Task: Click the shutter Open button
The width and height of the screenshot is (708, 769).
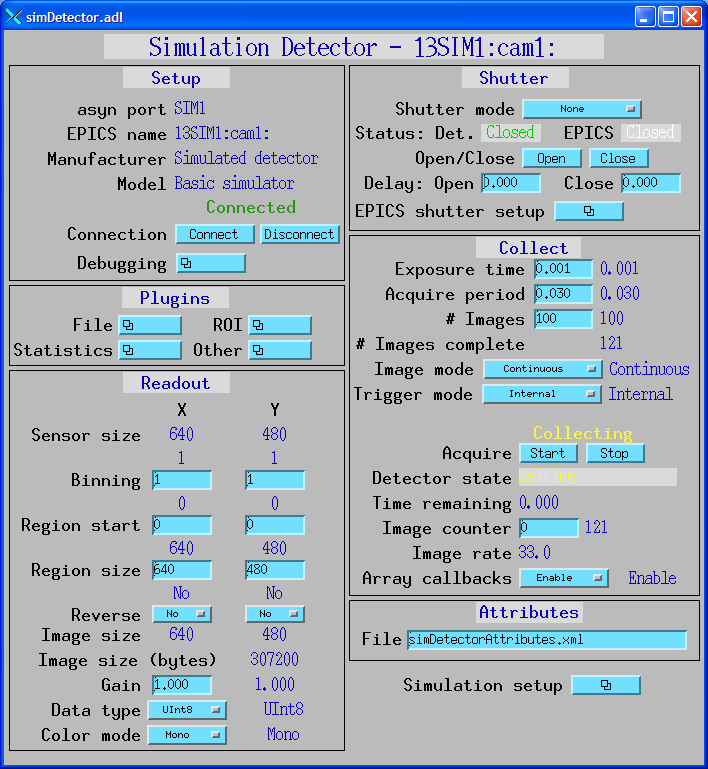Action: click(x=551, y=159)
